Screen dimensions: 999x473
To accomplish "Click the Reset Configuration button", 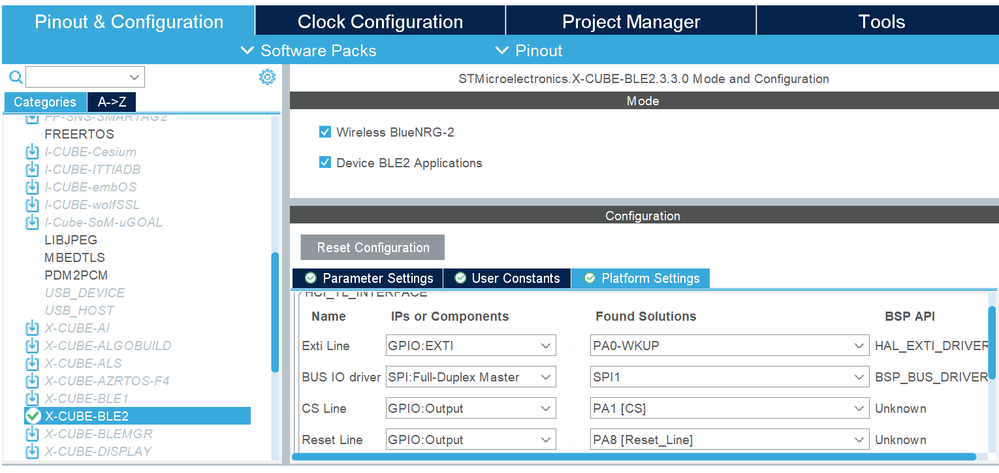I will click(x=373, y=247).
